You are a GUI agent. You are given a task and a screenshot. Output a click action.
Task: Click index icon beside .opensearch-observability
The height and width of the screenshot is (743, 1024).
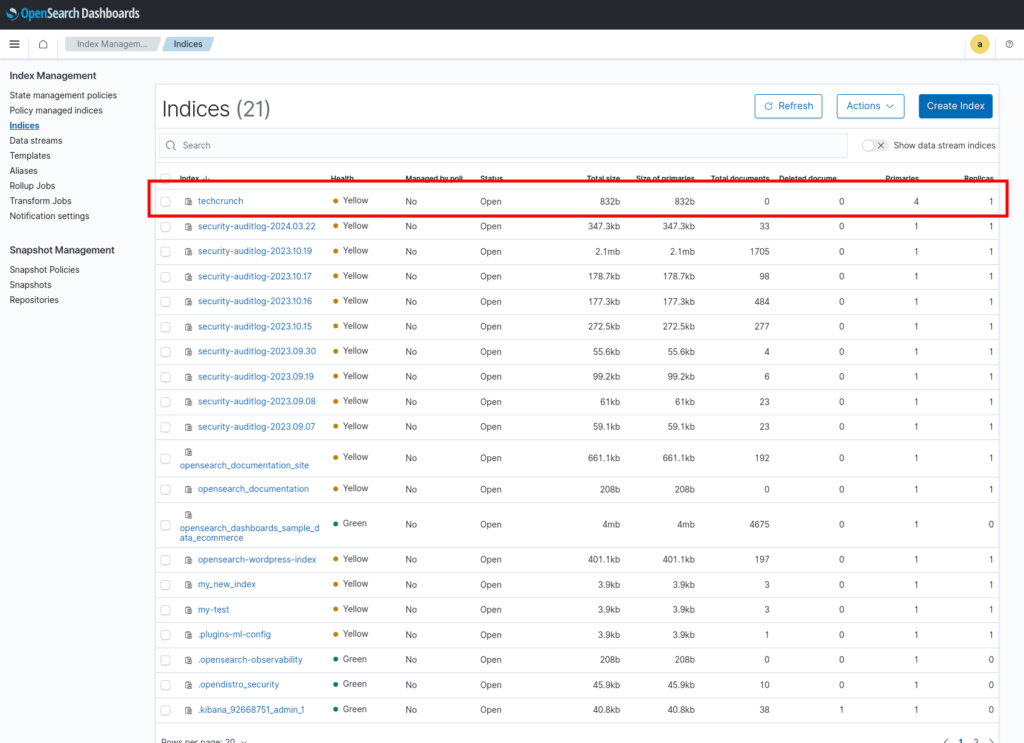pyautogui.click(x=189, y=661)
